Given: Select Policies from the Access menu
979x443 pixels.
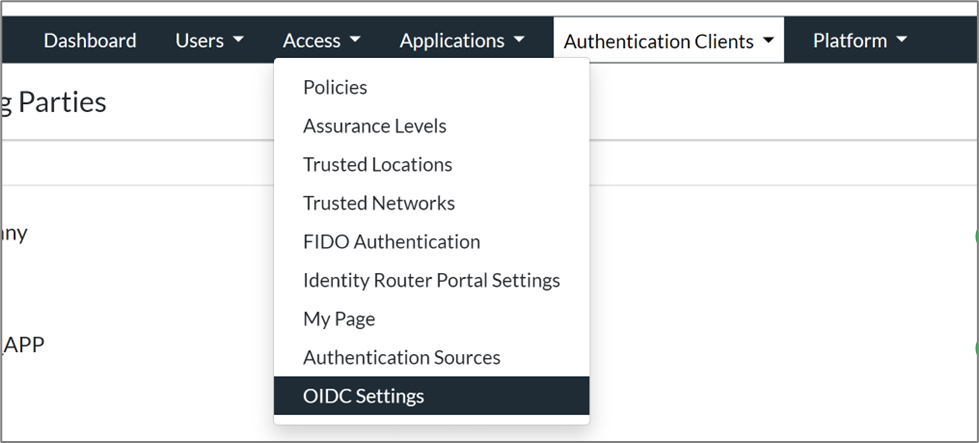Looking at the screenshot, I should tap(335, 88).
